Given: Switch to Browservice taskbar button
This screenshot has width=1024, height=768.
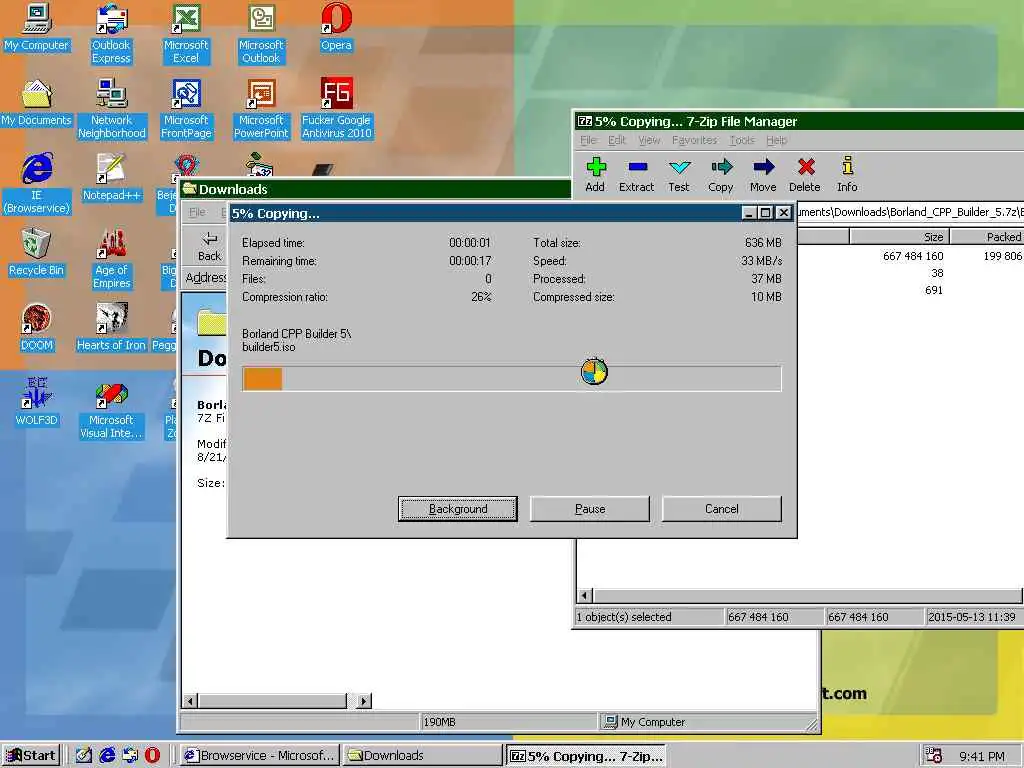Looking at the screenshot, I should [259, 755].
